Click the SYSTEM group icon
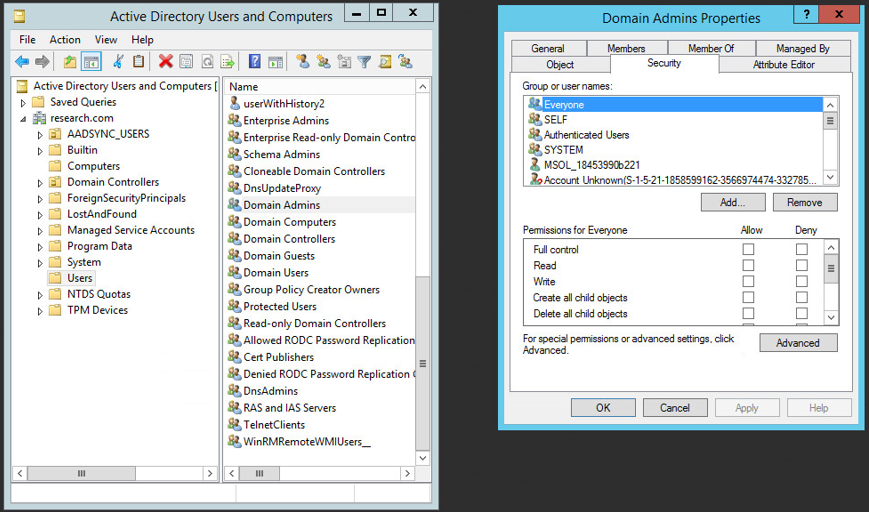Image resolution: width=869 pixels, height=512 pixels. [535, 150]
